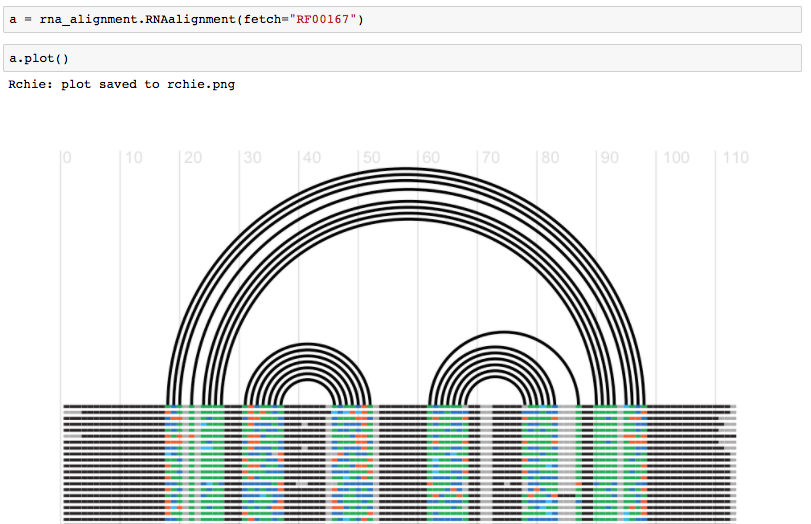
Task: Click axis label 100 on the plot
Action: coord(676,158)
